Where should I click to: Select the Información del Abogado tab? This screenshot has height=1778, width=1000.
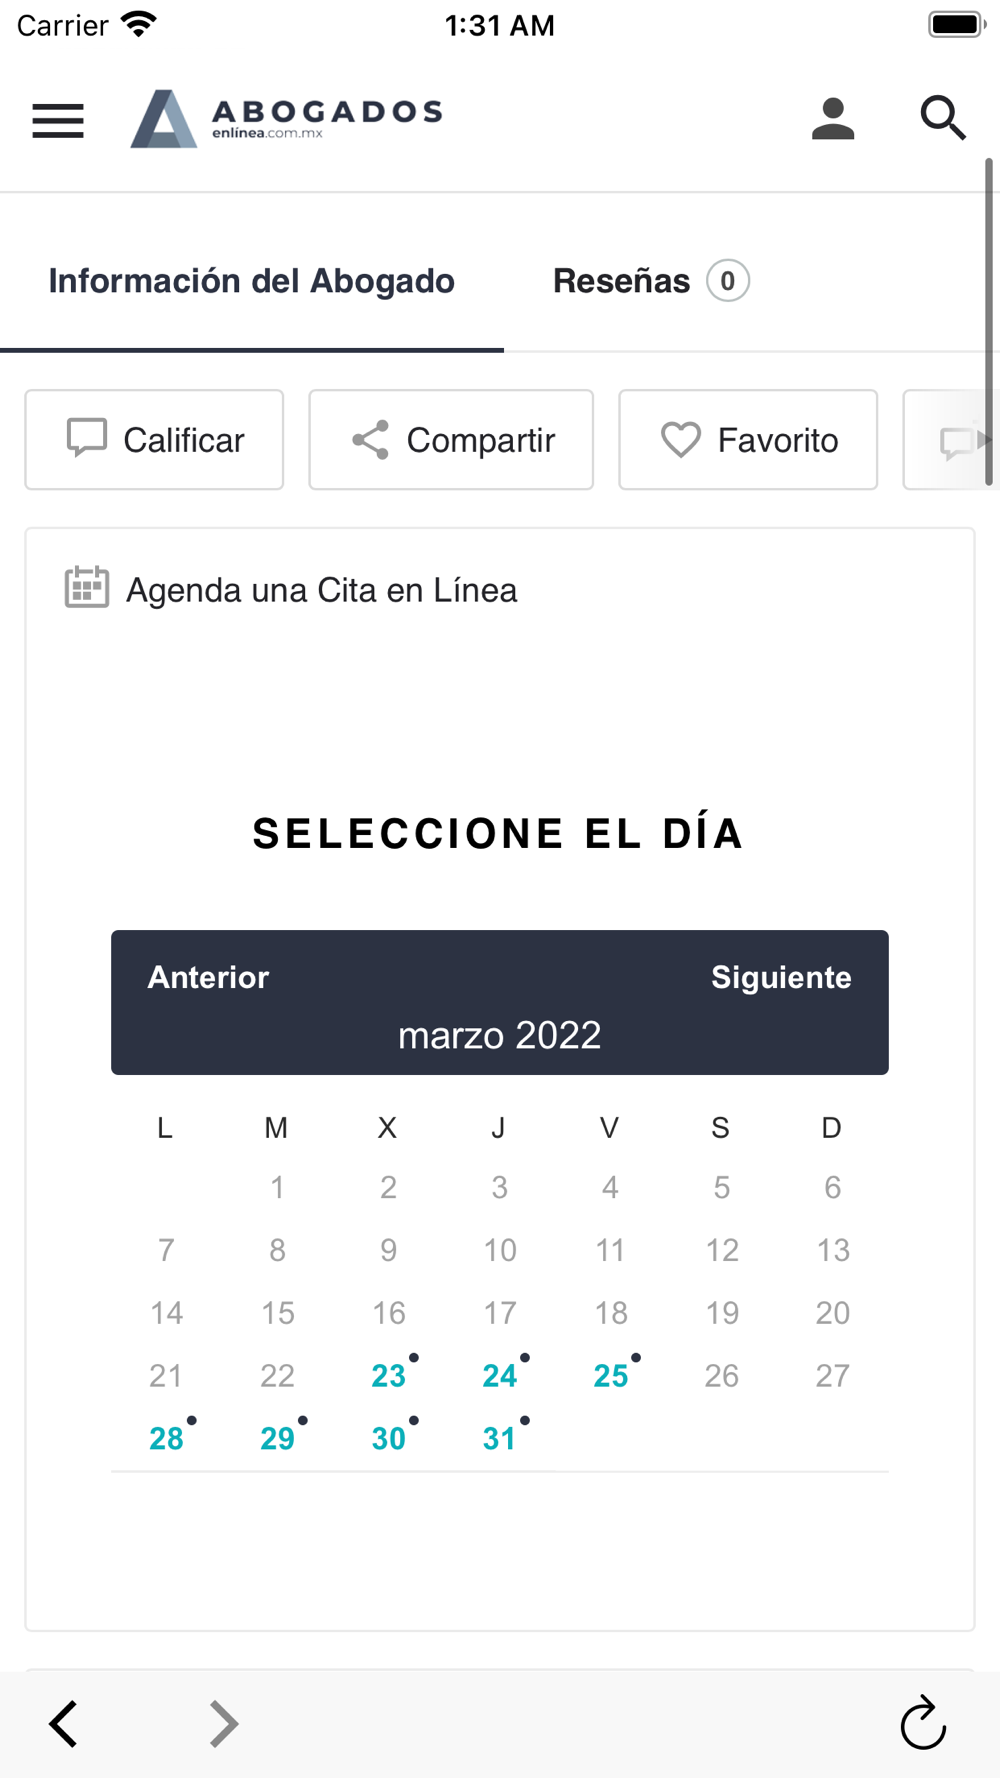pyautogui.click(x=252, y=281)
